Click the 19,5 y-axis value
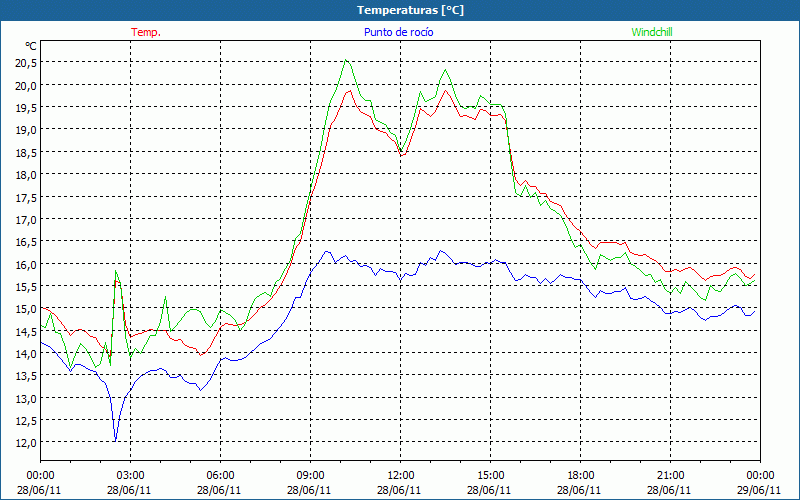The image size is (800, 500). click(28, 108)
